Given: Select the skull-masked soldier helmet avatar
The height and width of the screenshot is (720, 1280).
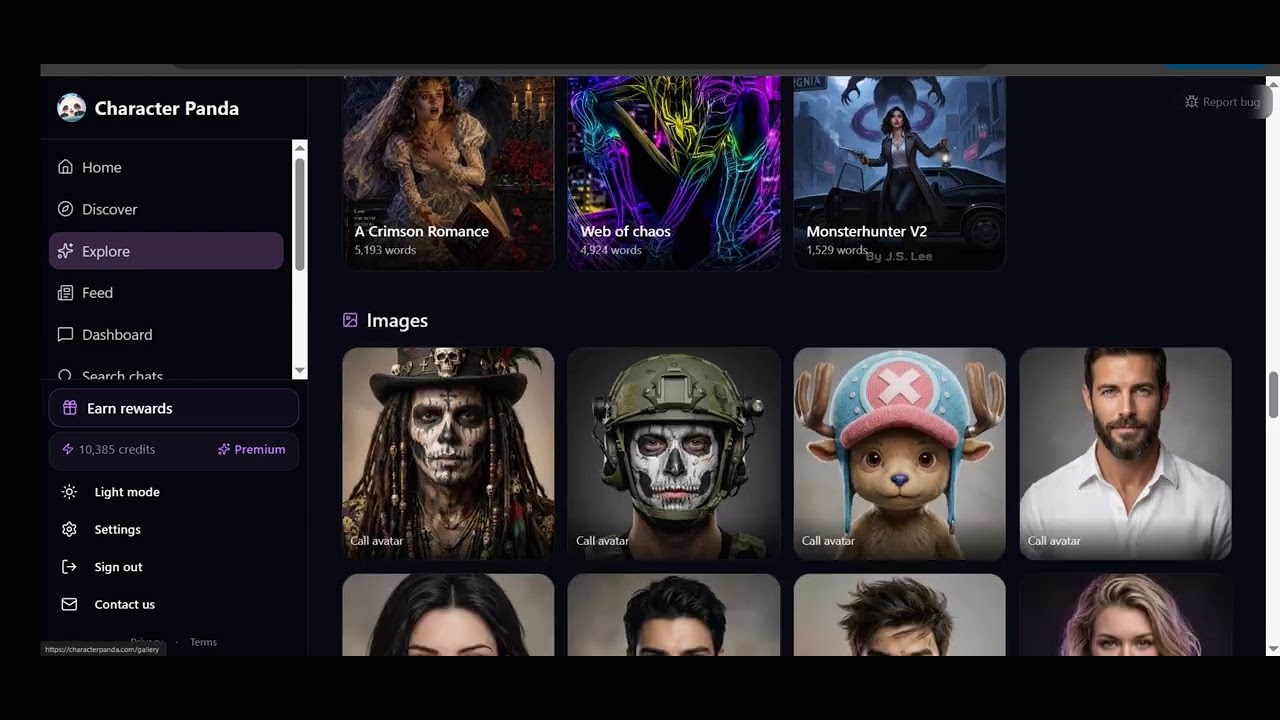Looking at the screenshot, I should tap(674, 454).
